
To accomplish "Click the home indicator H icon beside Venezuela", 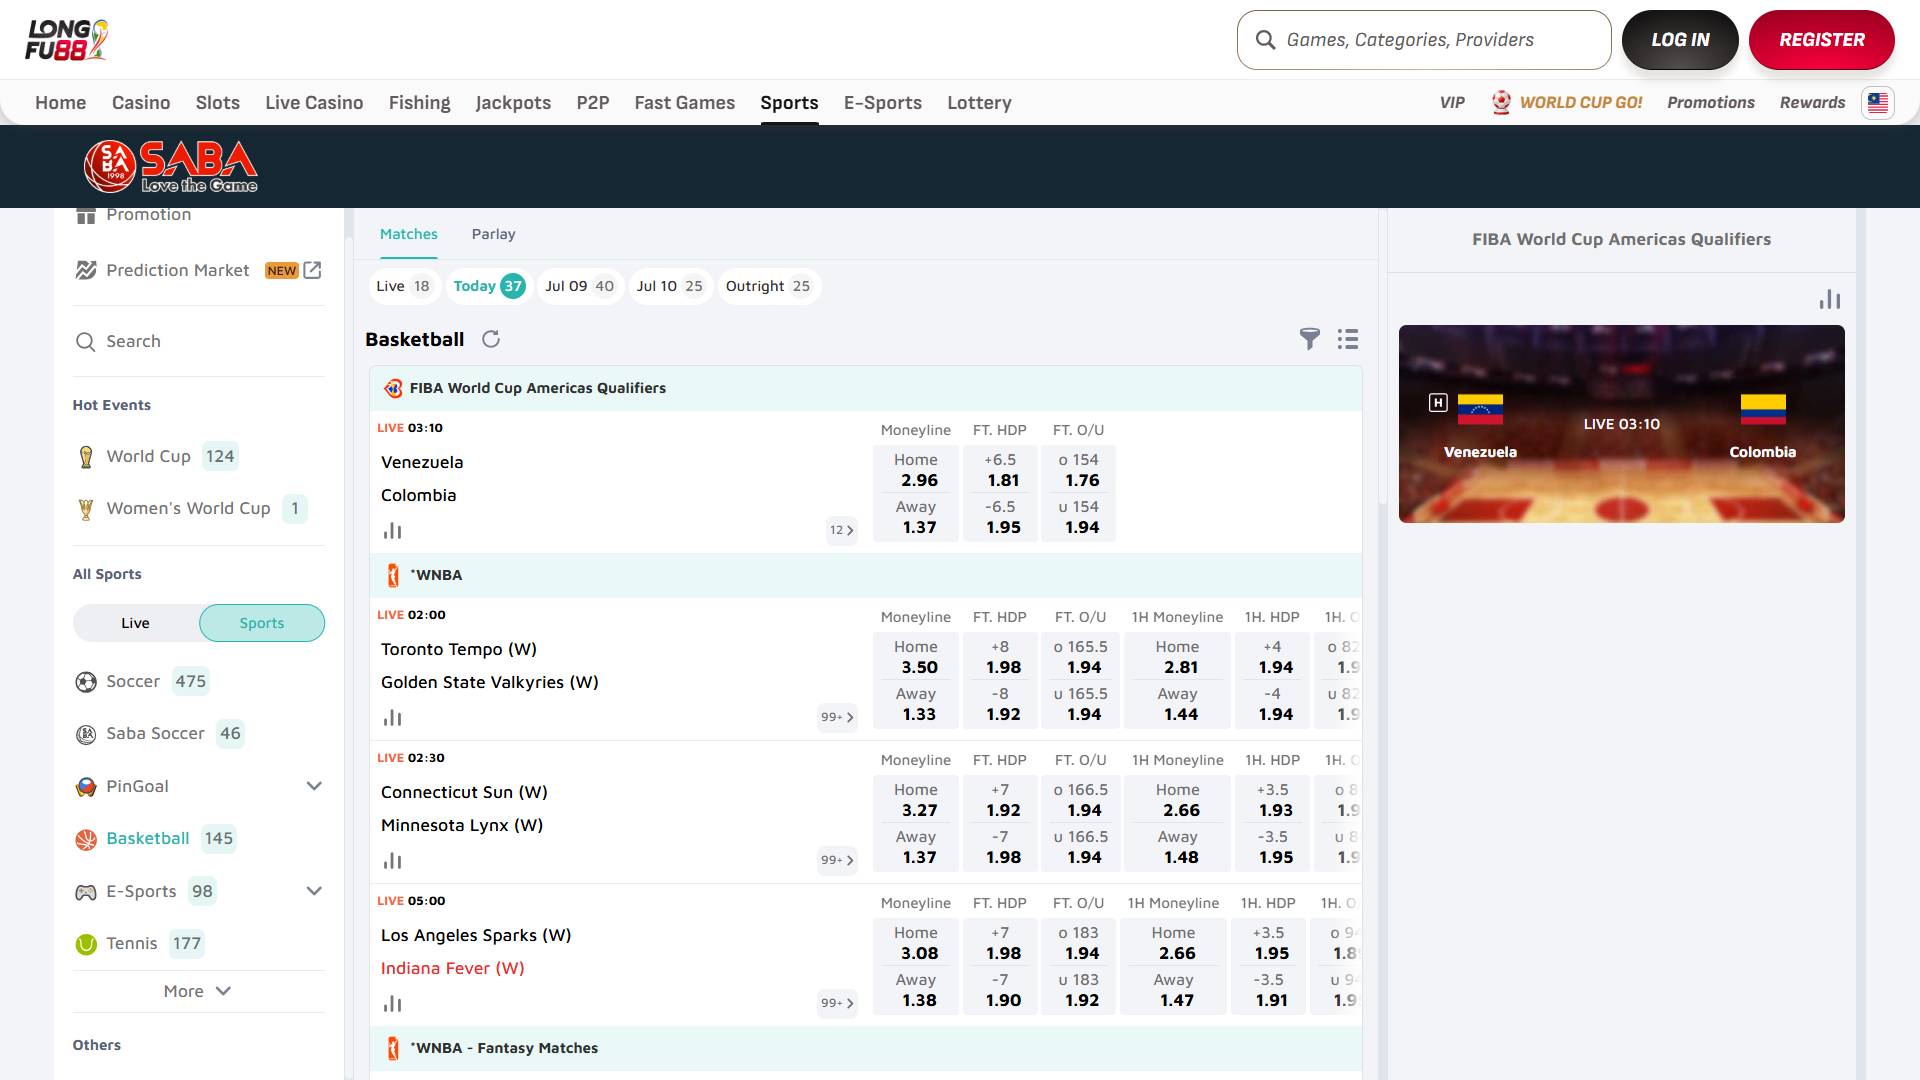I will [1438, 403].
